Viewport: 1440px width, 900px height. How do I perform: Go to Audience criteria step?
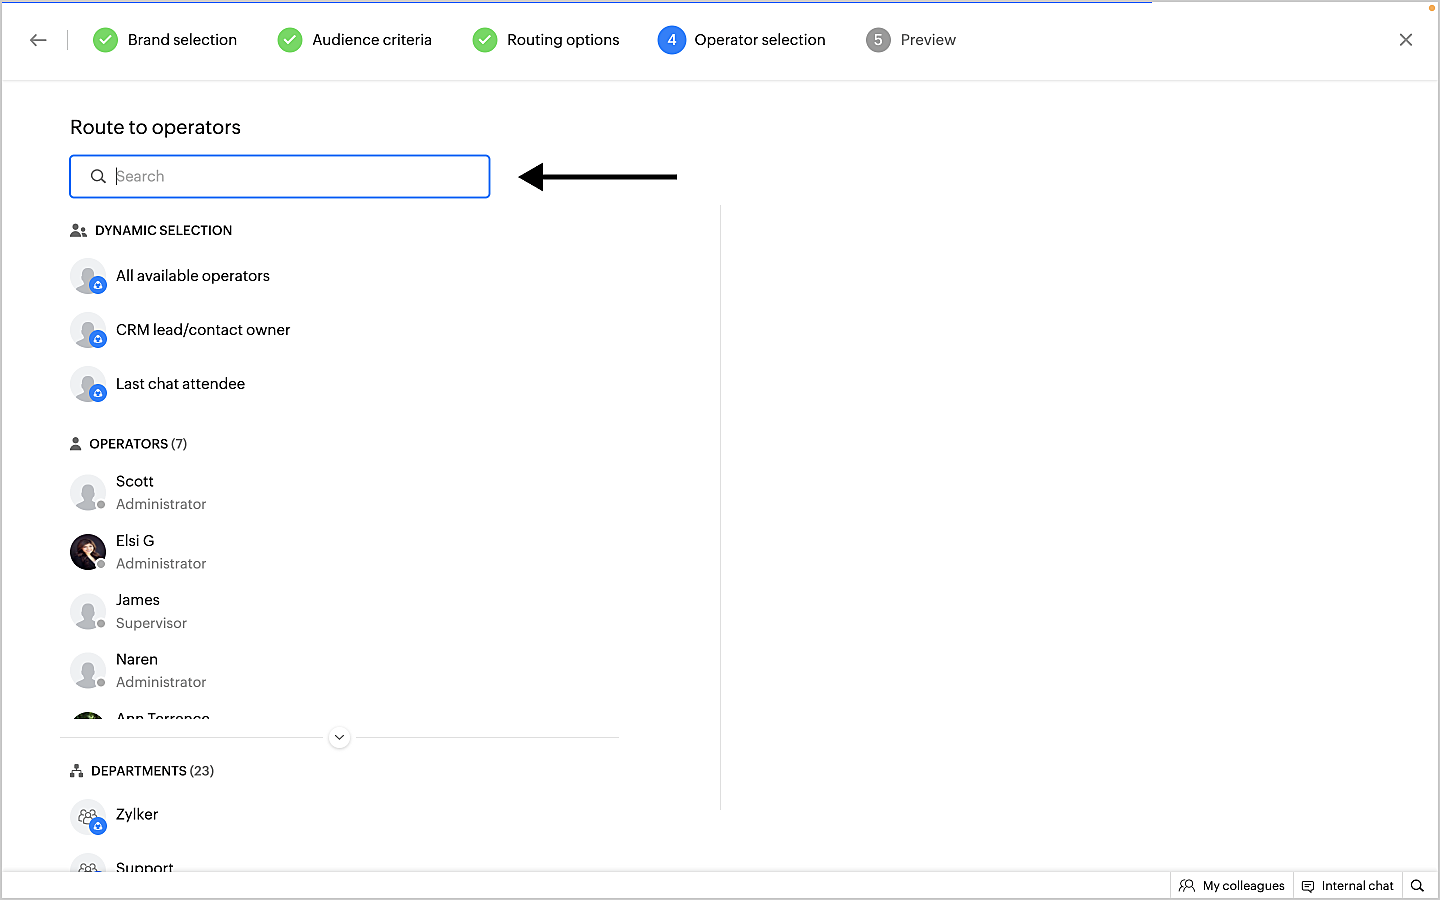[355, 40]
